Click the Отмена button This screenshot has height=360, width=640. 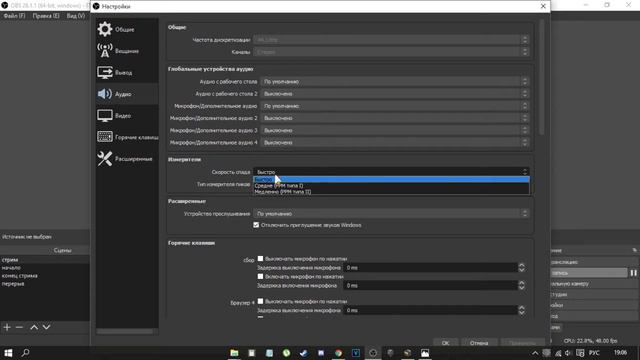tap(479, 343)
